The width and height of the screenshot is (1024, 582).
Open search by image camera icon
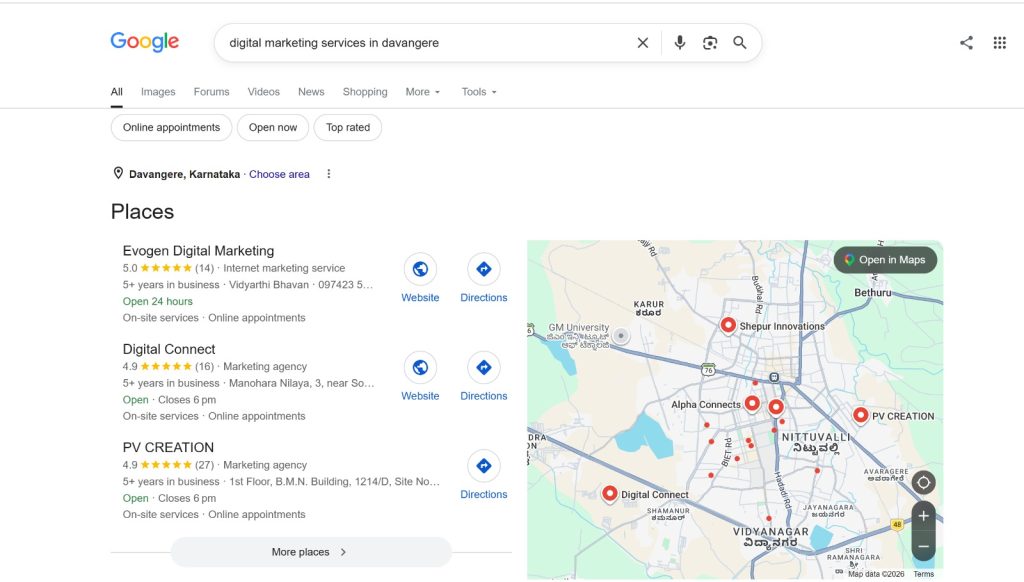(x=710, y=42)
